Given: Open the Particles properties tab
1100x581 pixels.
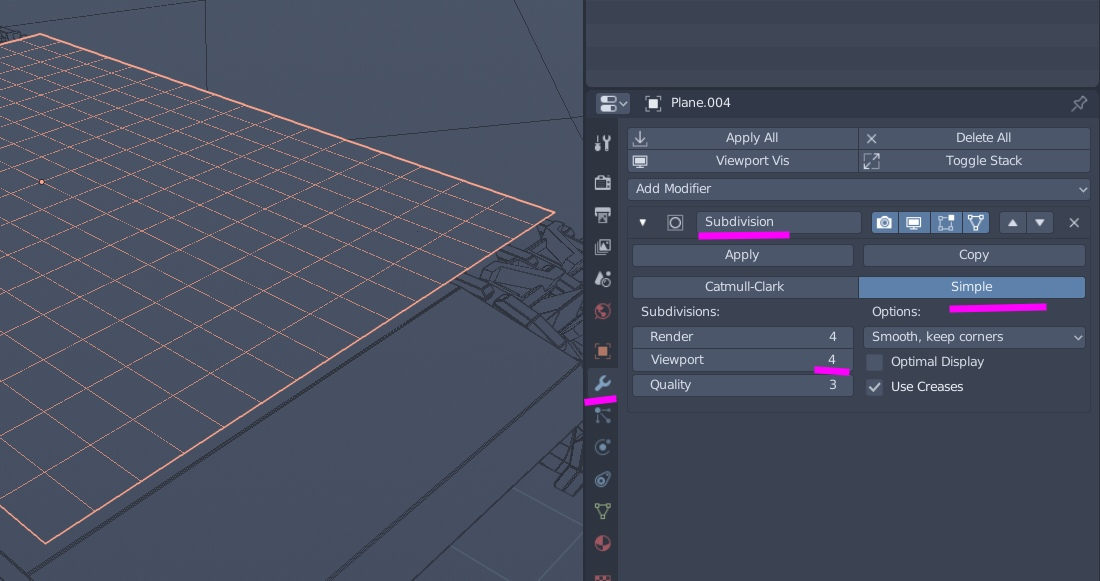Looking at the screenshot, I should point(602,415).
